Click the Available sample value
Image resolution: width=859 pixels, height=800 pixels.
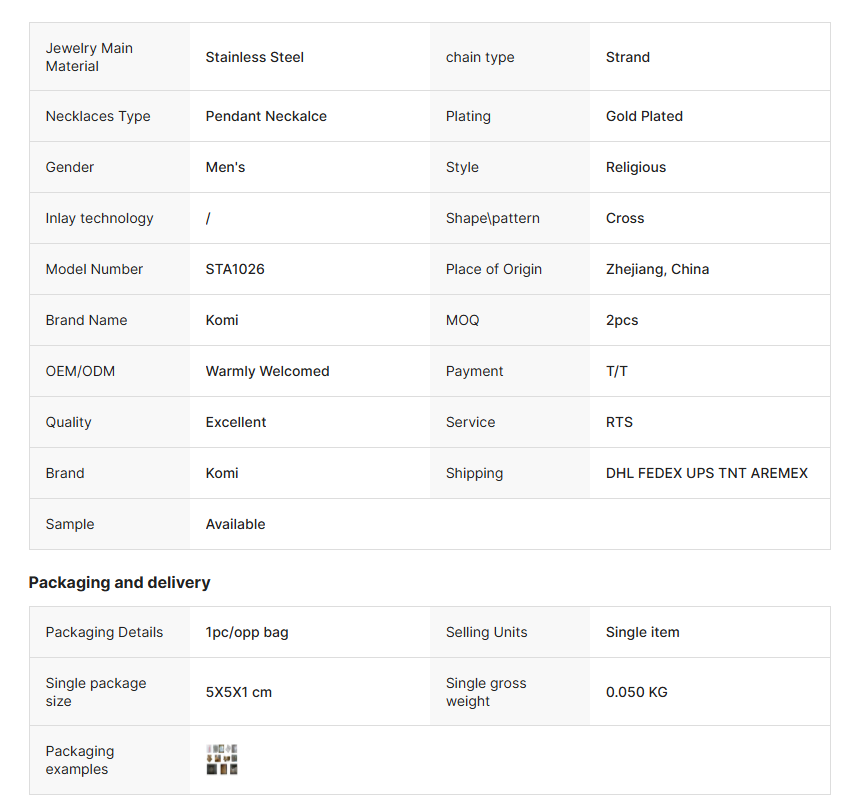click(236, 524)
